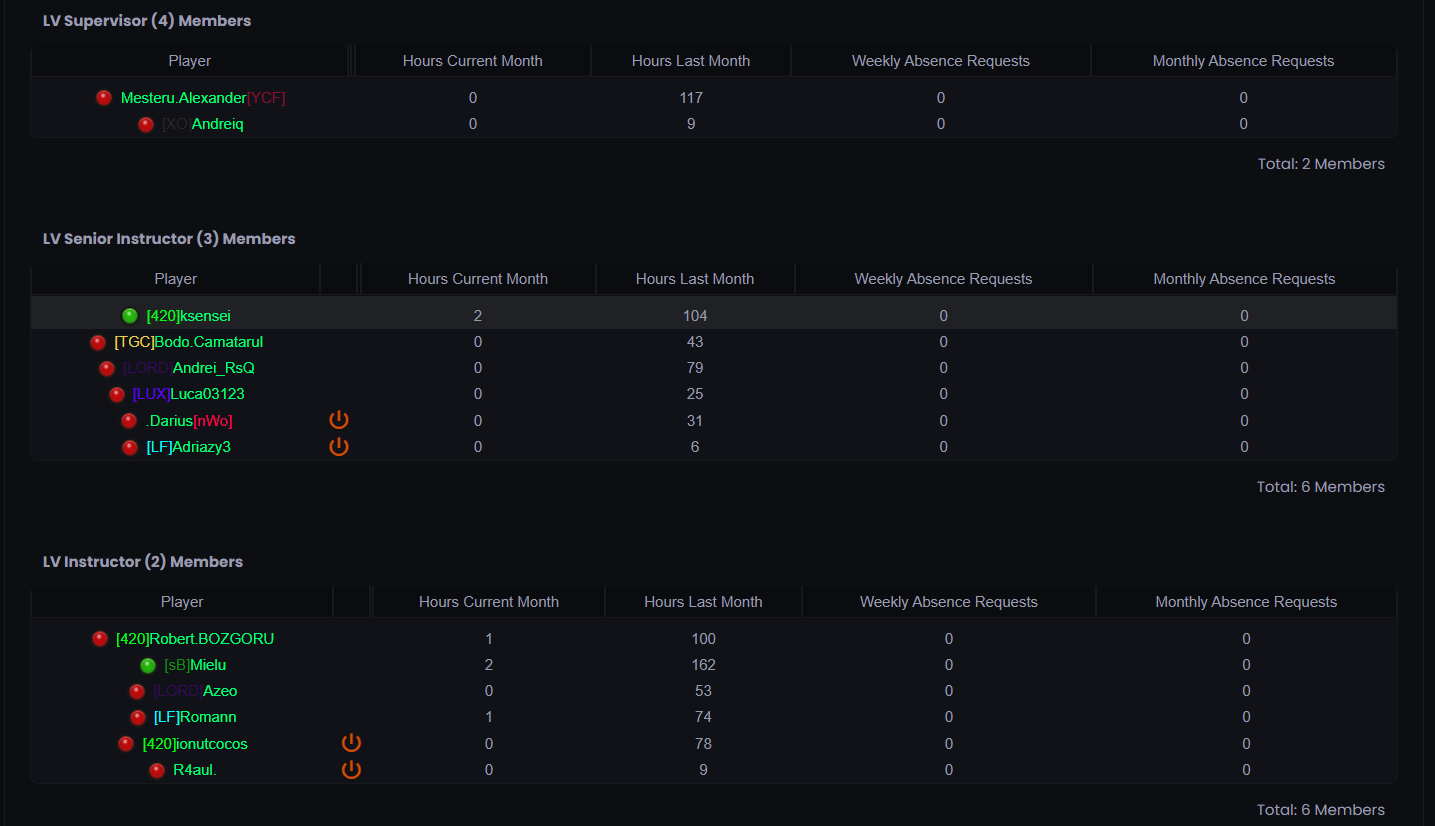The image size is (1435, 826).
Task: Click red status dot beside [420]Robert.BOZGORU
Action: click(100, 639)
